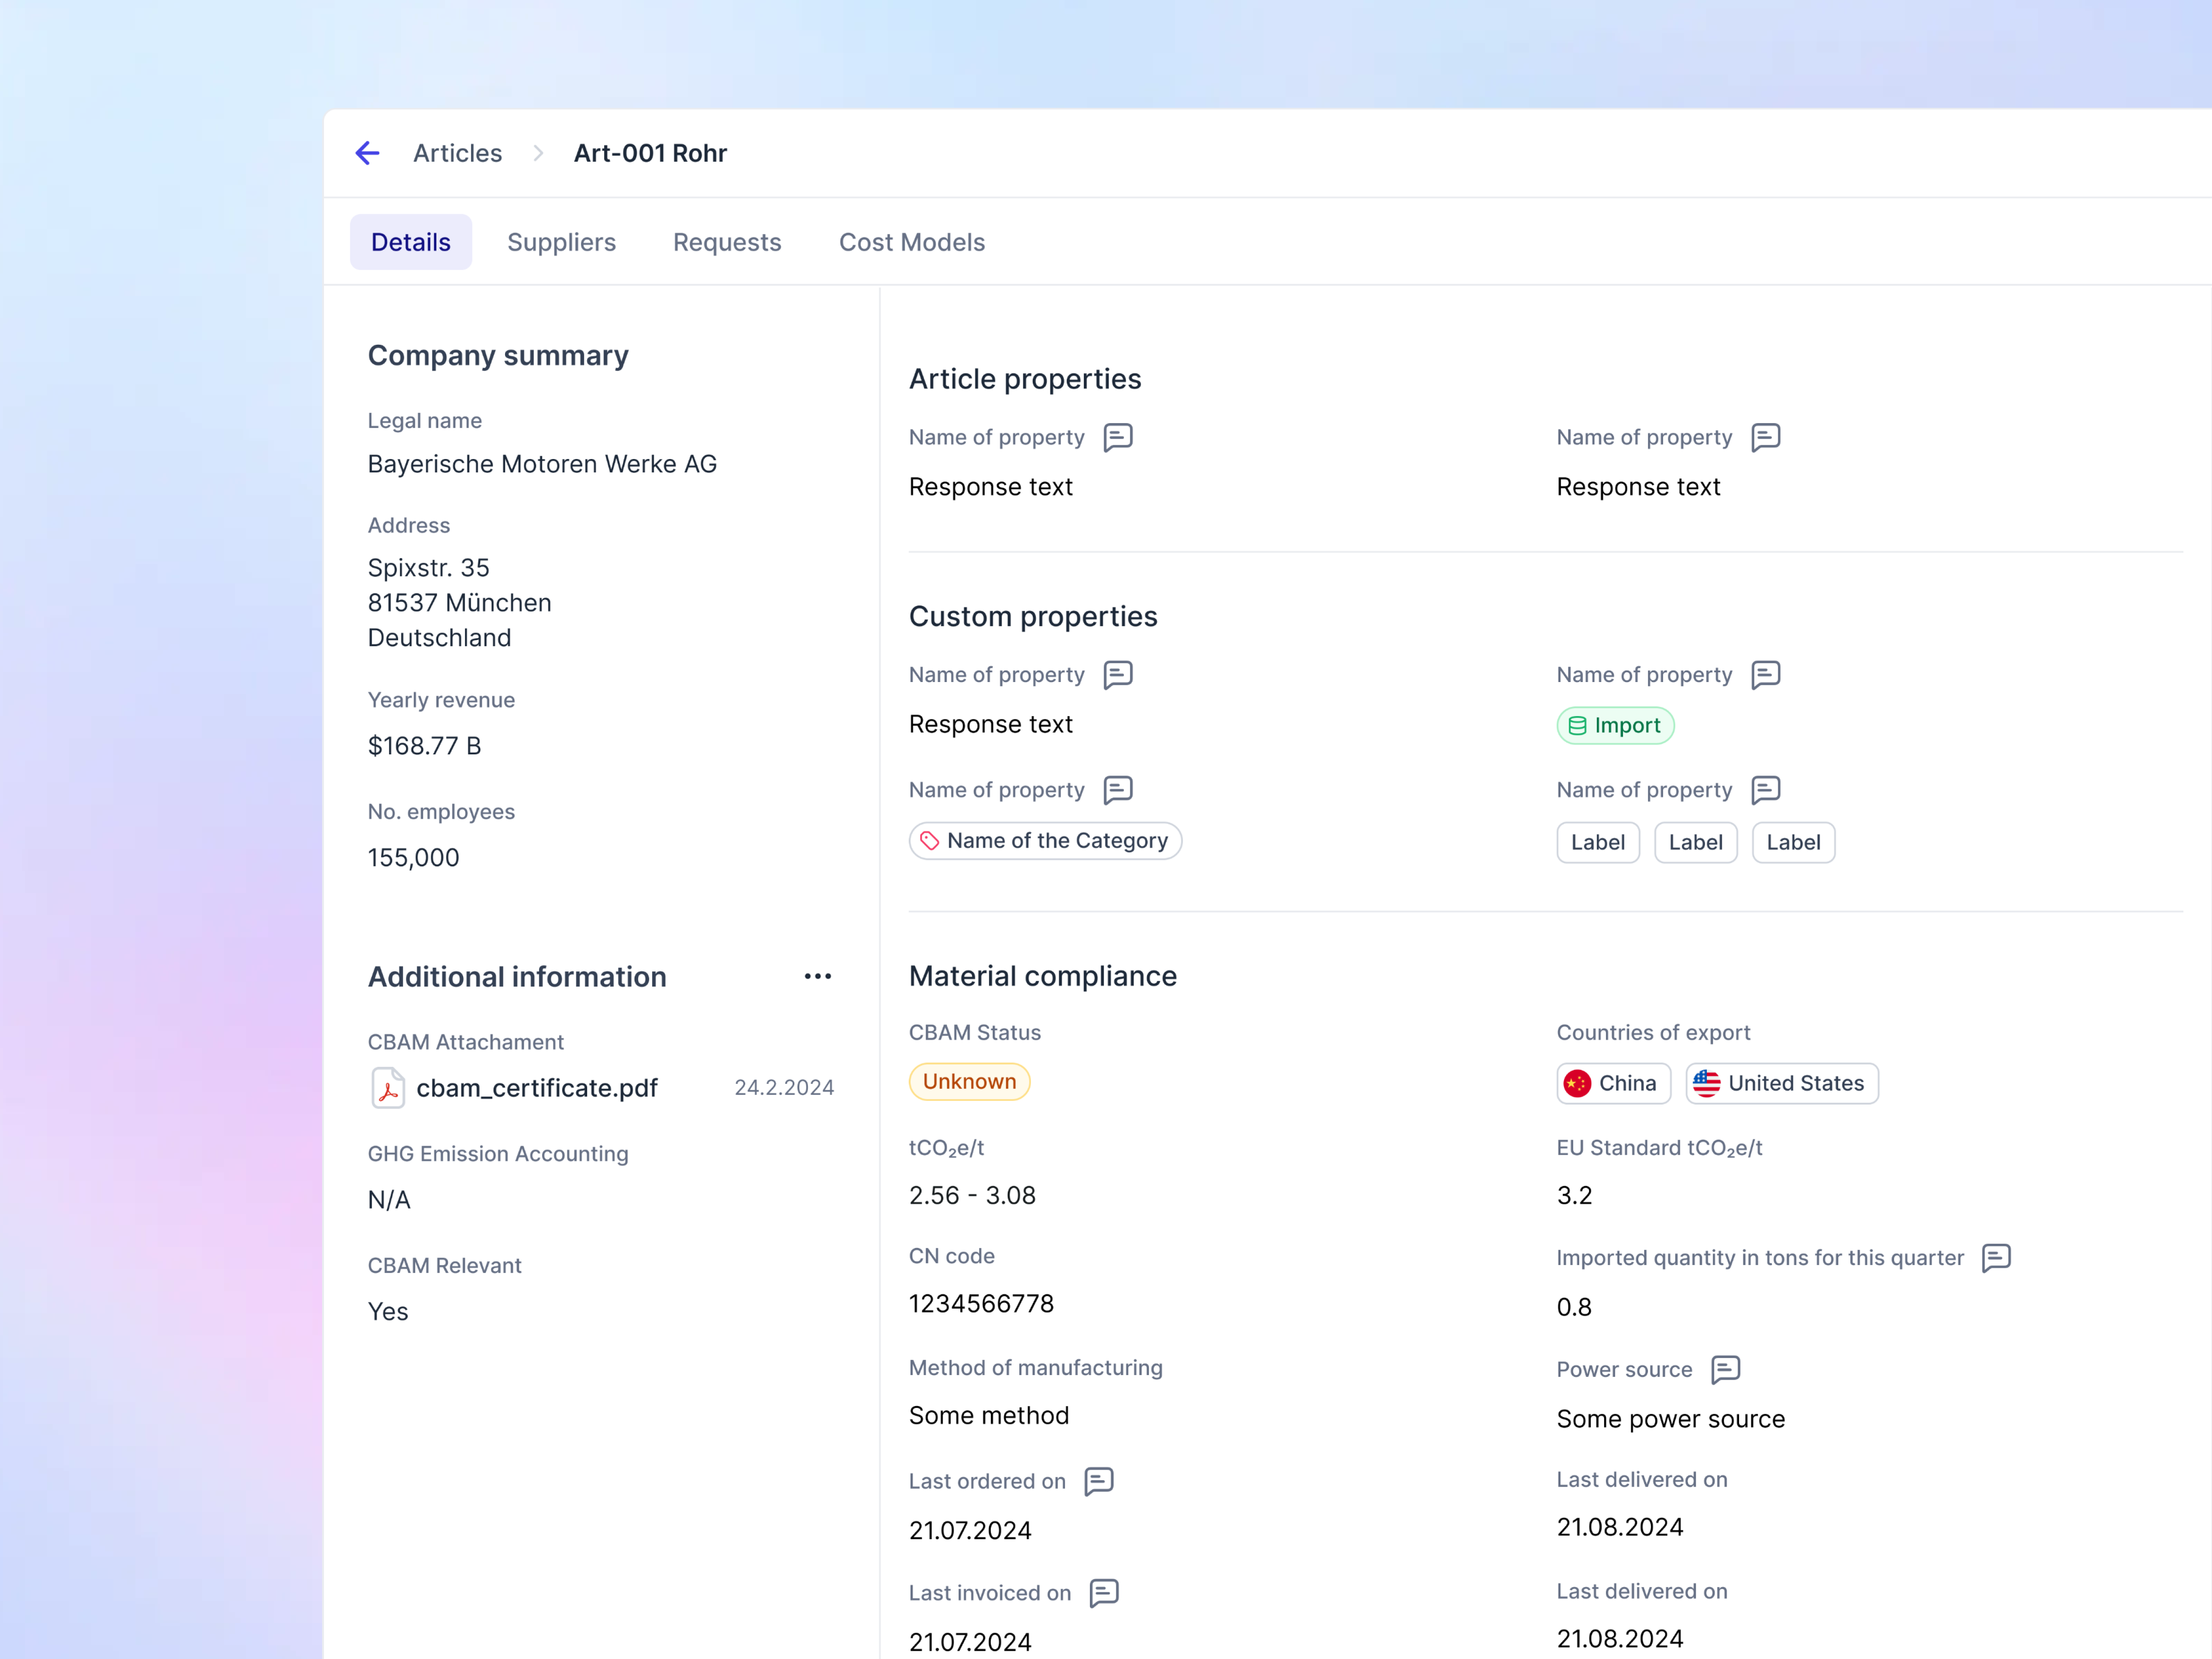
Task: Click the Some method value
Action: [989, 1416]
